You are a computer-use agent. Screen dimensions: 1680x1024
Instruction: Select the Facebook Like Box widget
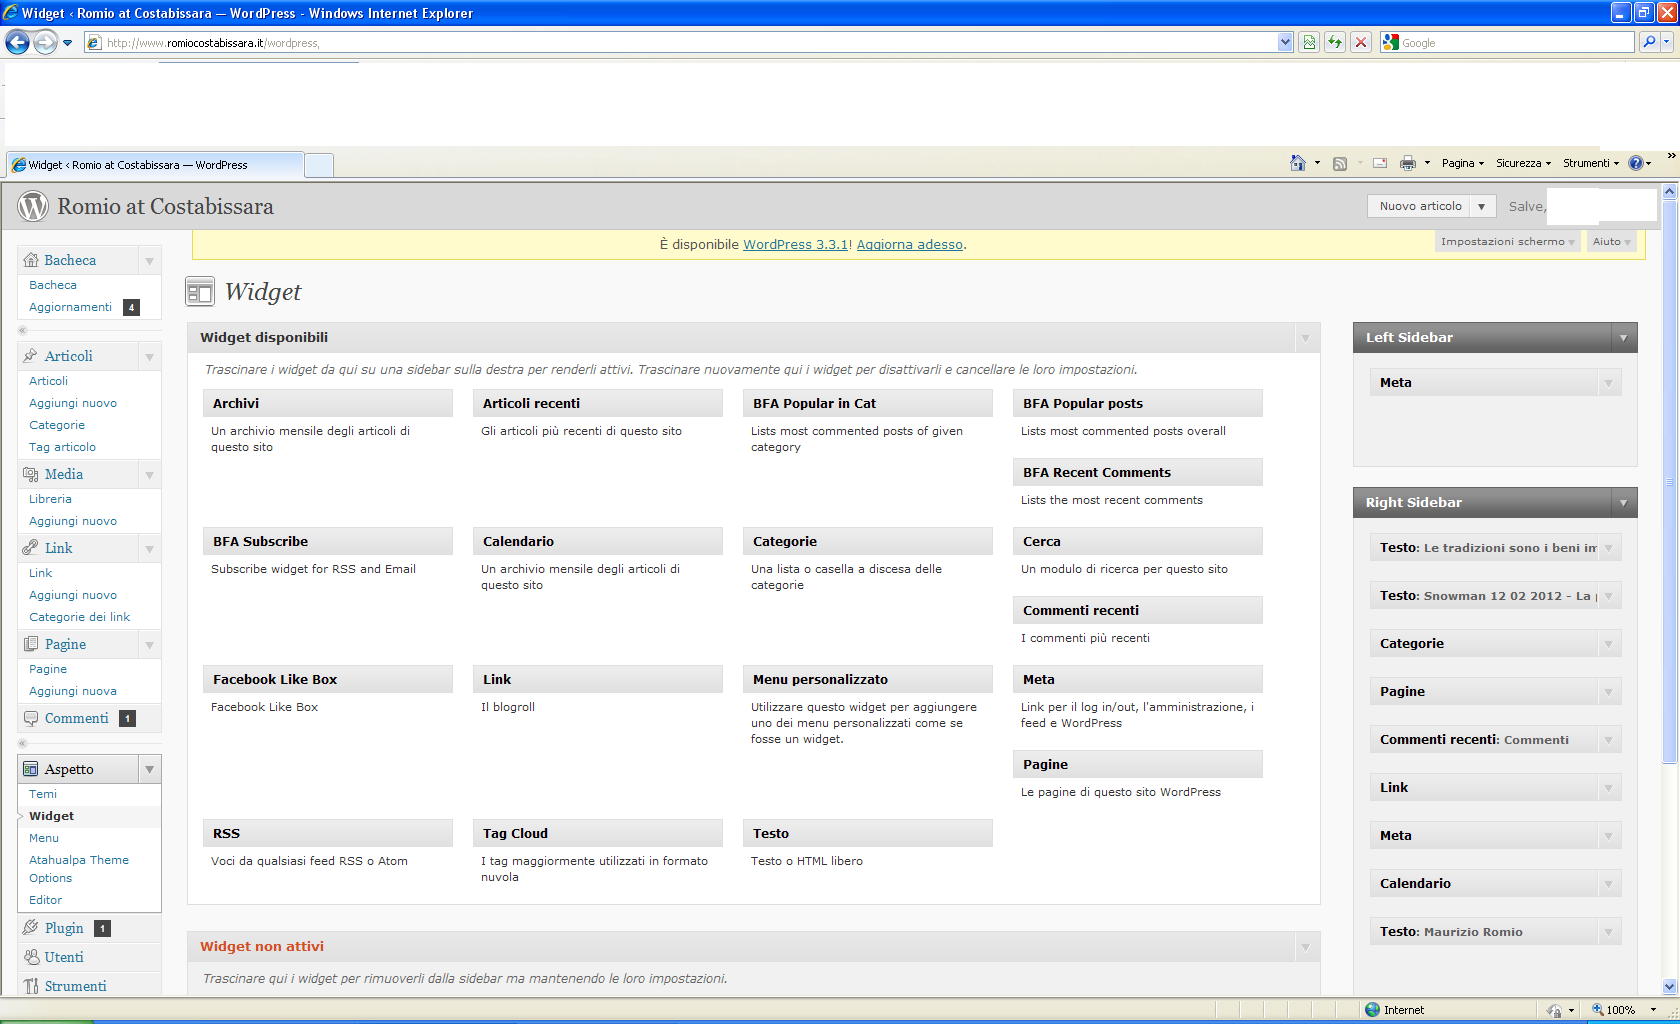click(327, 679)
